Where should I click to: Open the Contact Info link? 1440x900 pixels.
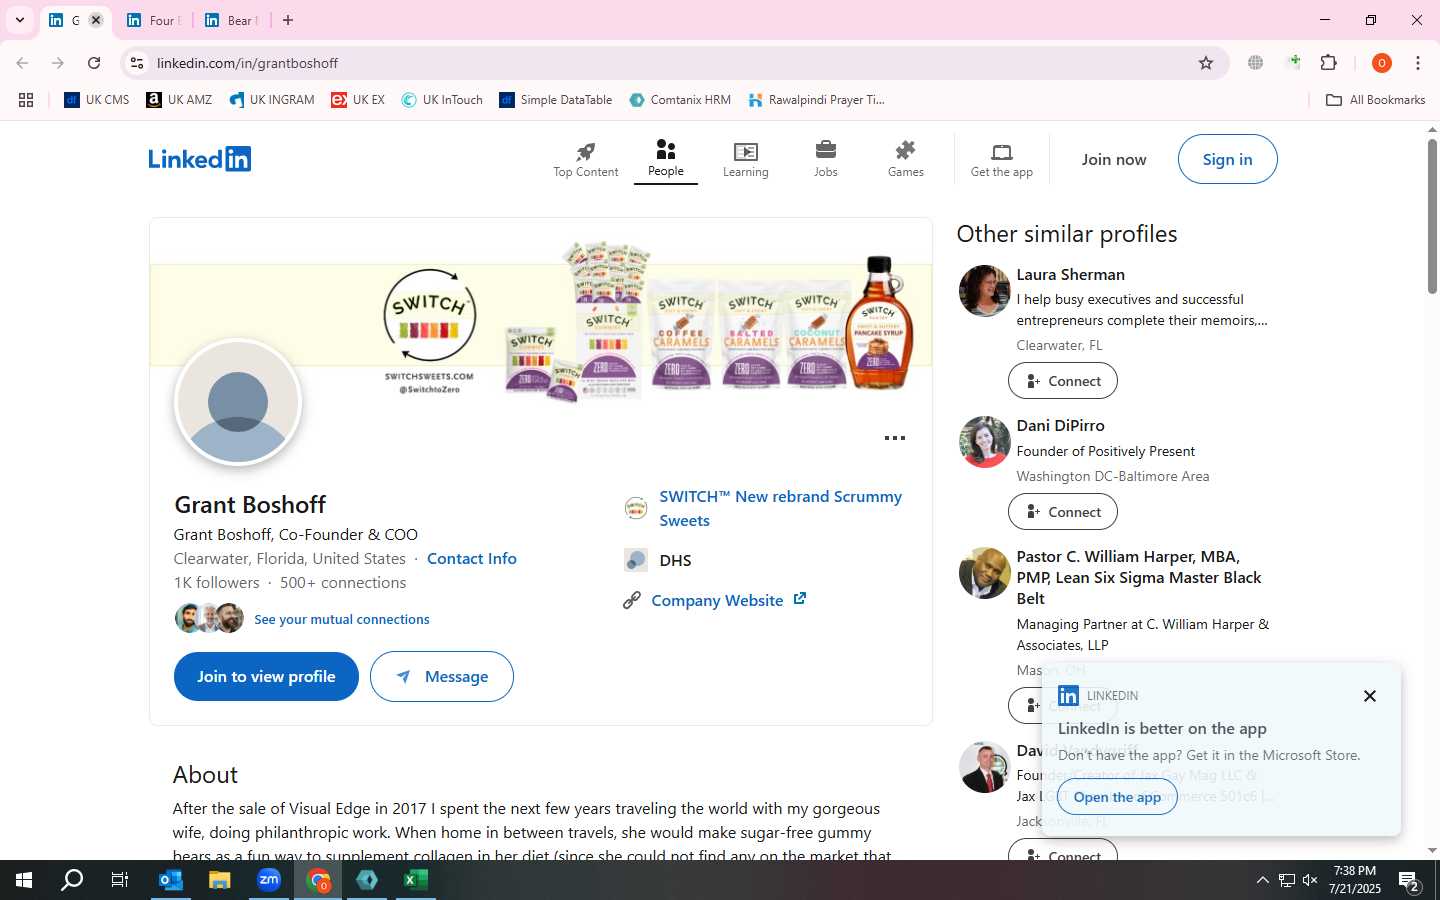coord(472,558)
